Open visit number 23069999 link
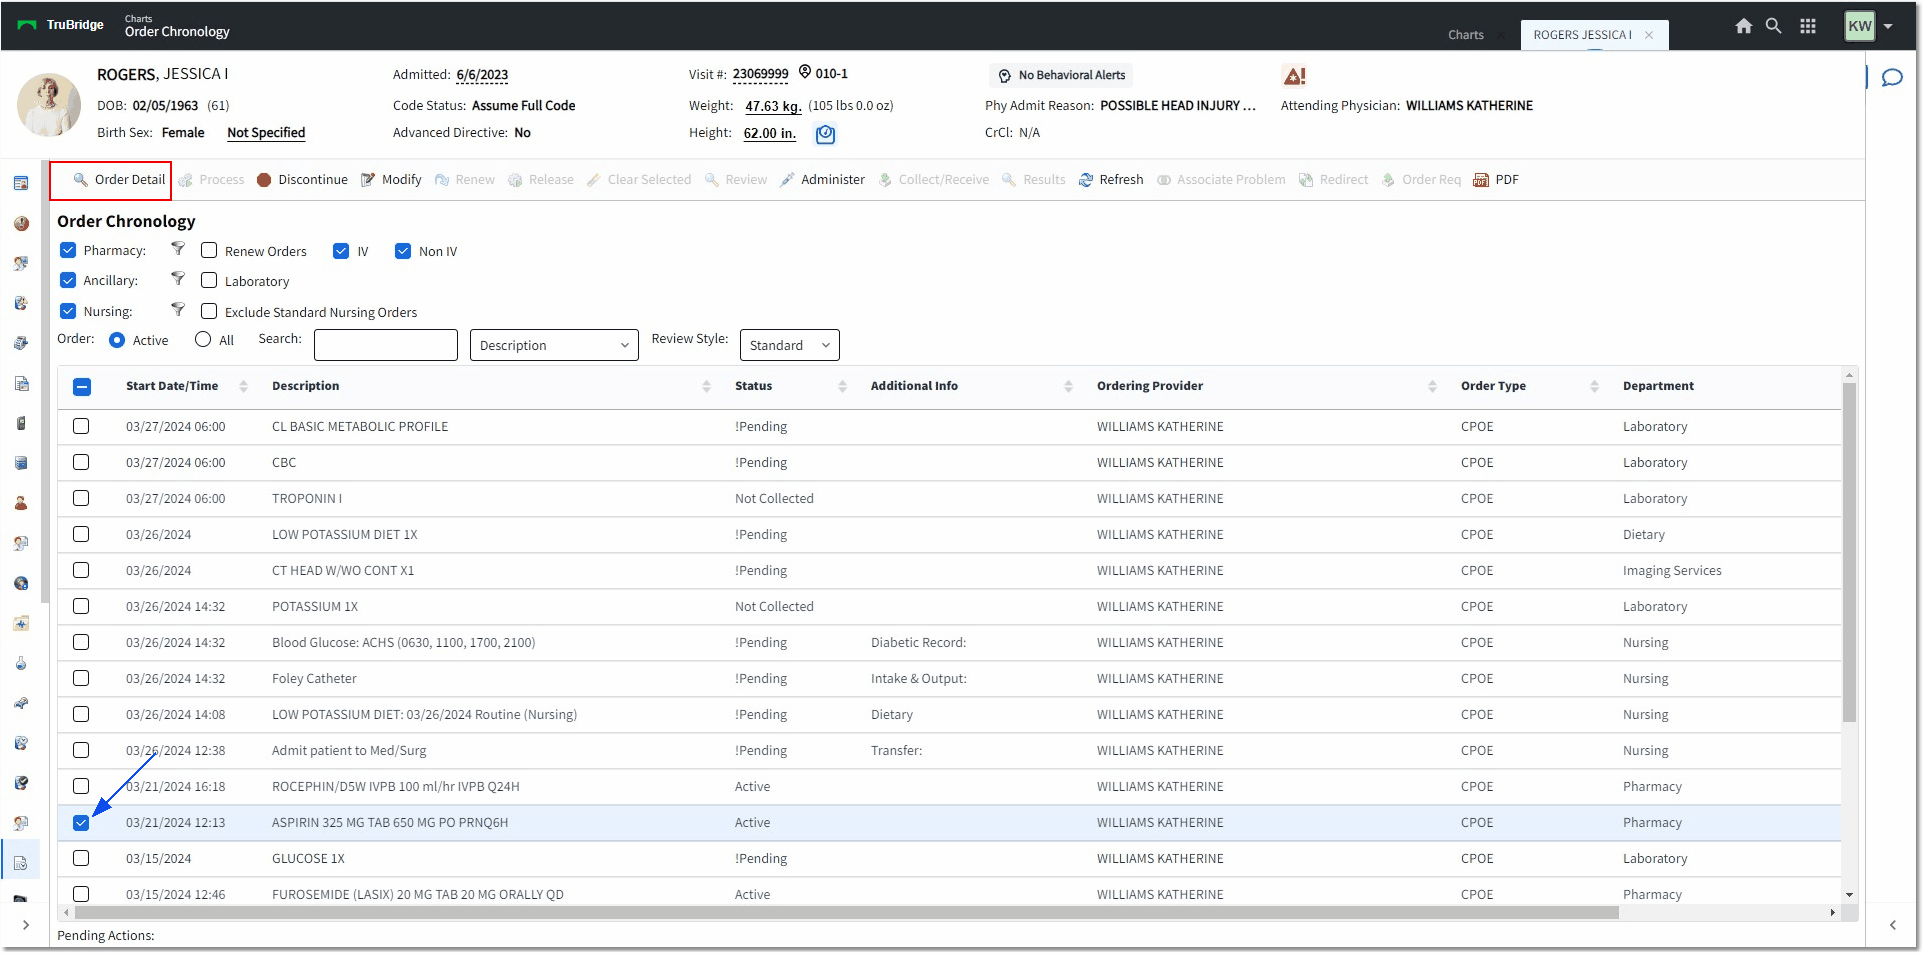 tap(760, 74)
